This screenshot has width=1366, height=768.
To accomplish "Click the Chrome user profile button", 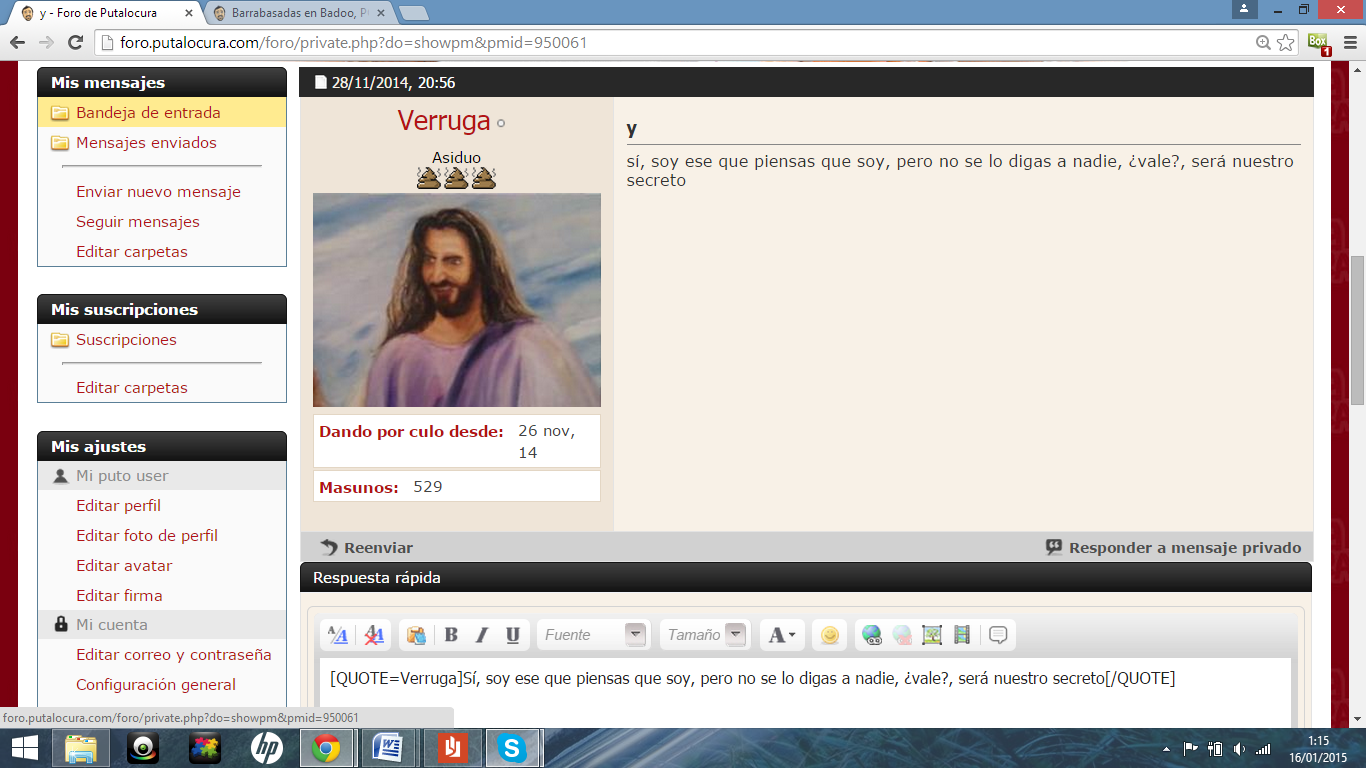I will pyautogui.click(x=1243, y=8).
